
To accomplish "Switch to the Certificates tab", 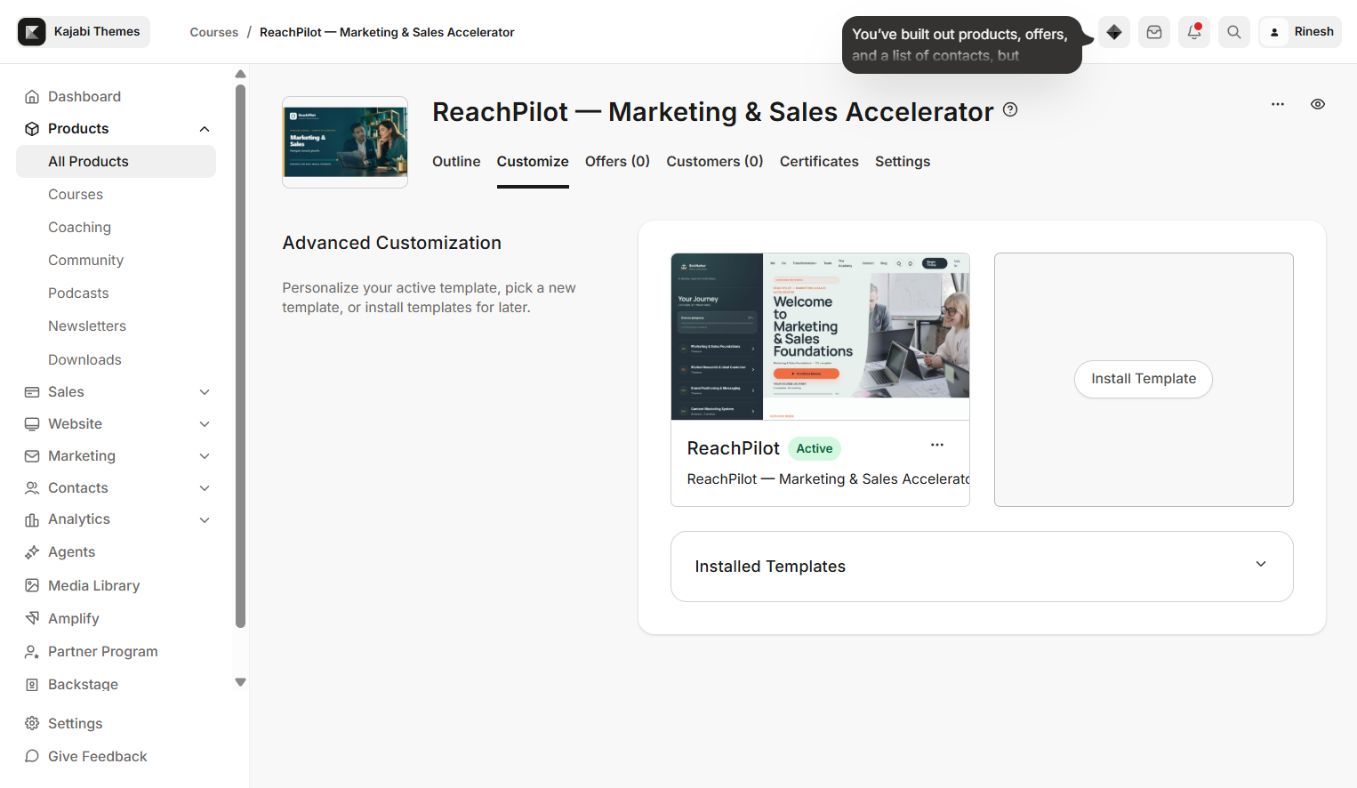I will pos(819,161).
